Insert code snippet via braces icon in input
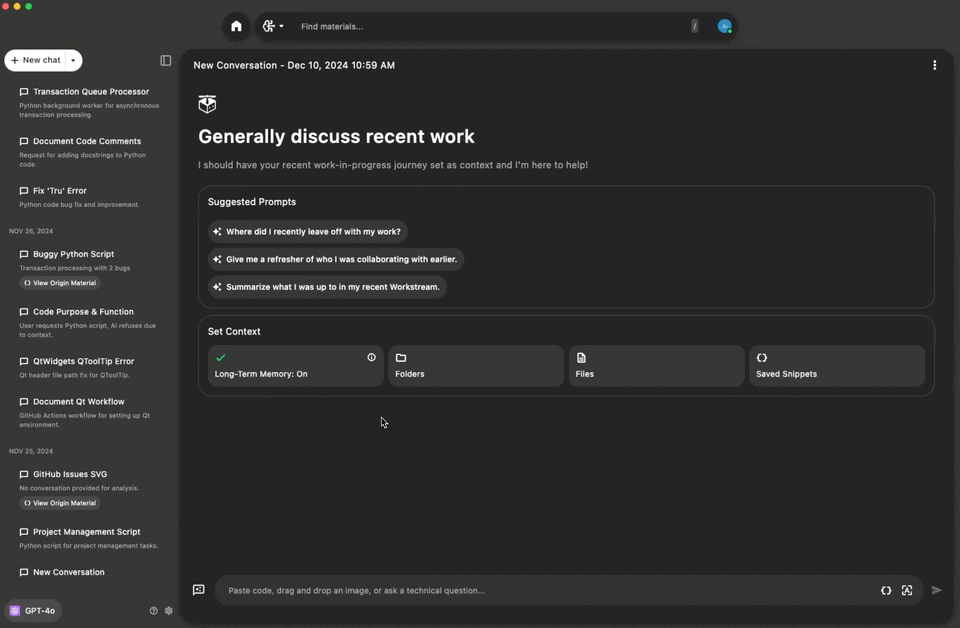Image resolution: width=960 pixels, height=628 pixels. (x=886, y=590)
